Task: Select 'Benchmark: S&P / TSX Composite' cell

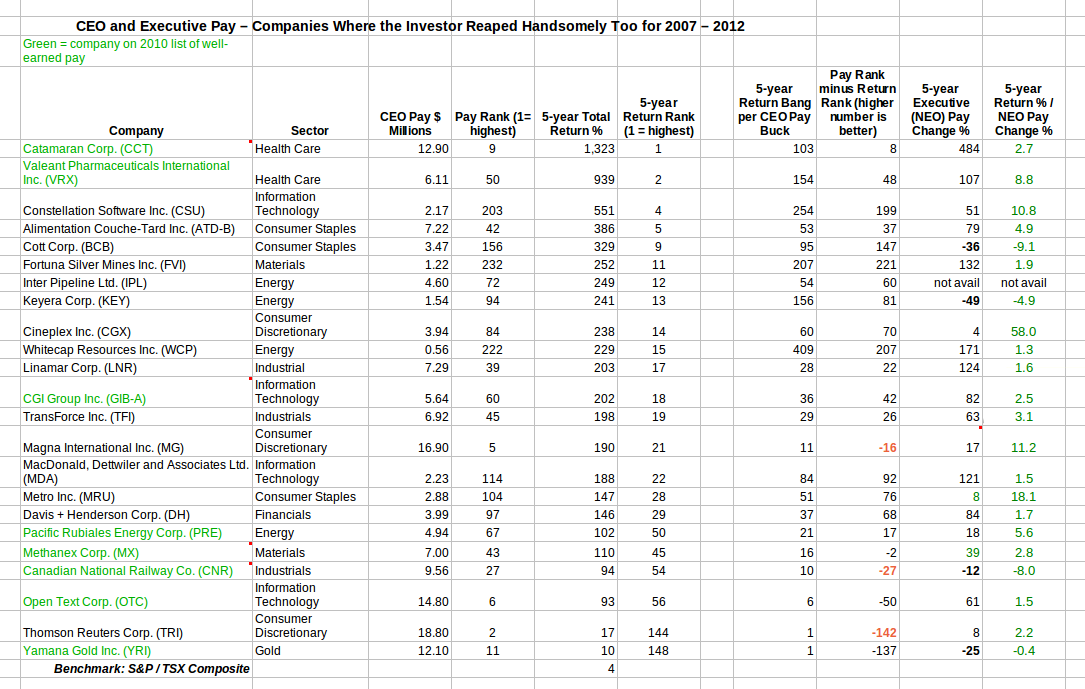Action: pyautogui.click(x=136, y=669)
